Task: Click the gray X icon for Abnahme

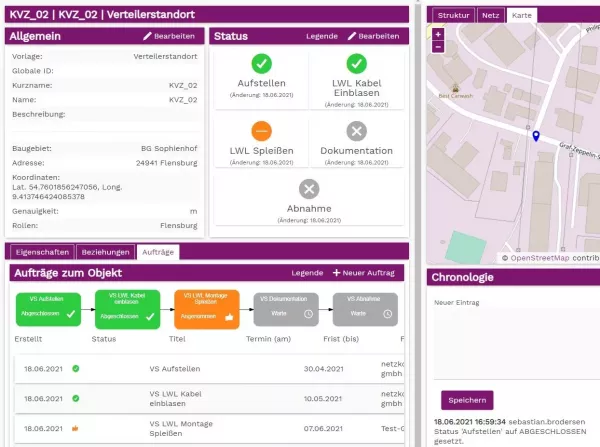Action: click(x=309, y=189)
